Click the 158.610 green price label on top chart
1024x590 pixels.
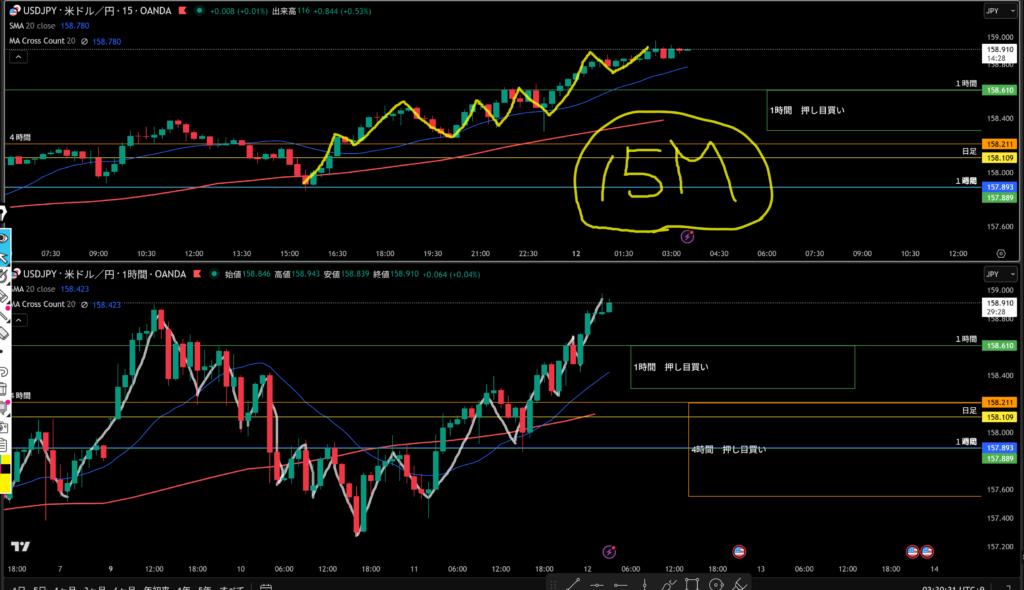point(1001,90)
